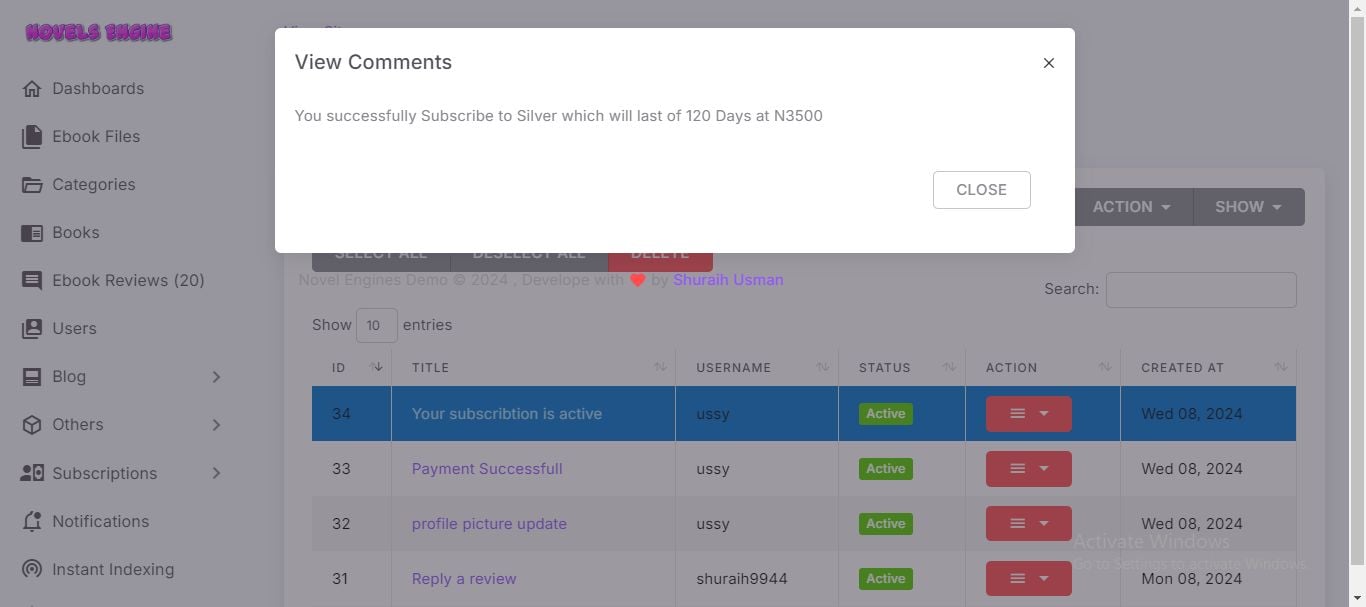This screenshot has width=1366, height=607.
Task: Expand the Subscriptions submenu chevron
Action: tap(216, 473)
